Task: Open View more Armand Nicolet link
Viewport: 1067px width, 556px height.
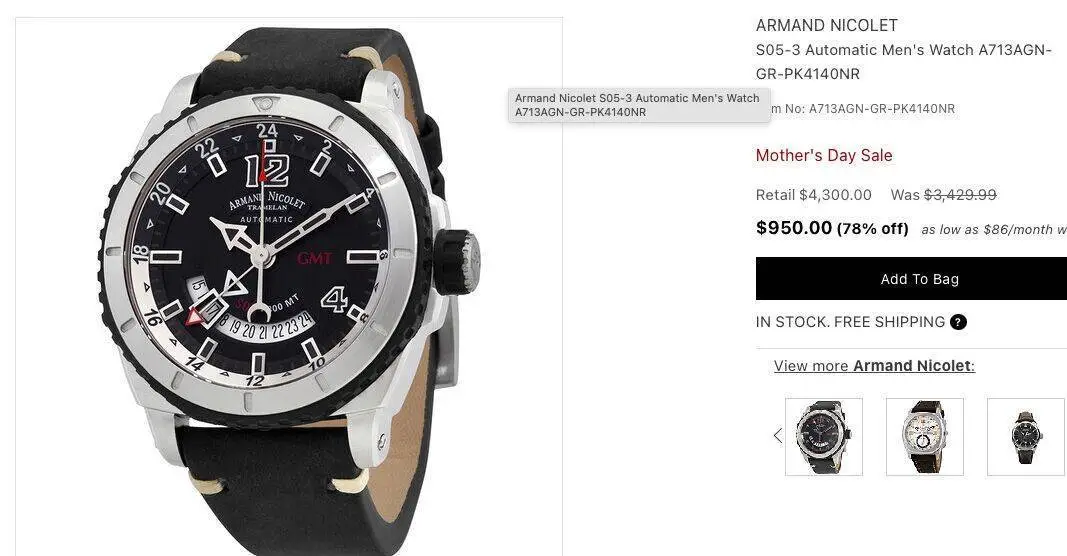Action: tap(874, 366)
